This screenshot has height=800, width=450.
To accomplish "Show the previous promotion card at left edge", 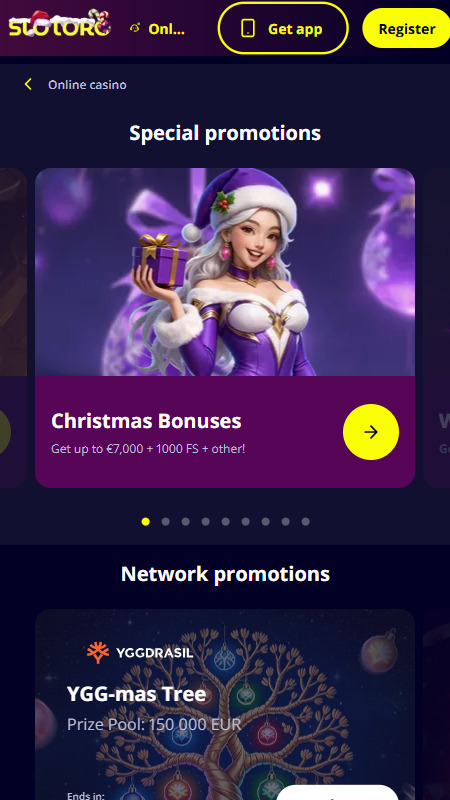I will pyautogui.click(x=13, y=328).
